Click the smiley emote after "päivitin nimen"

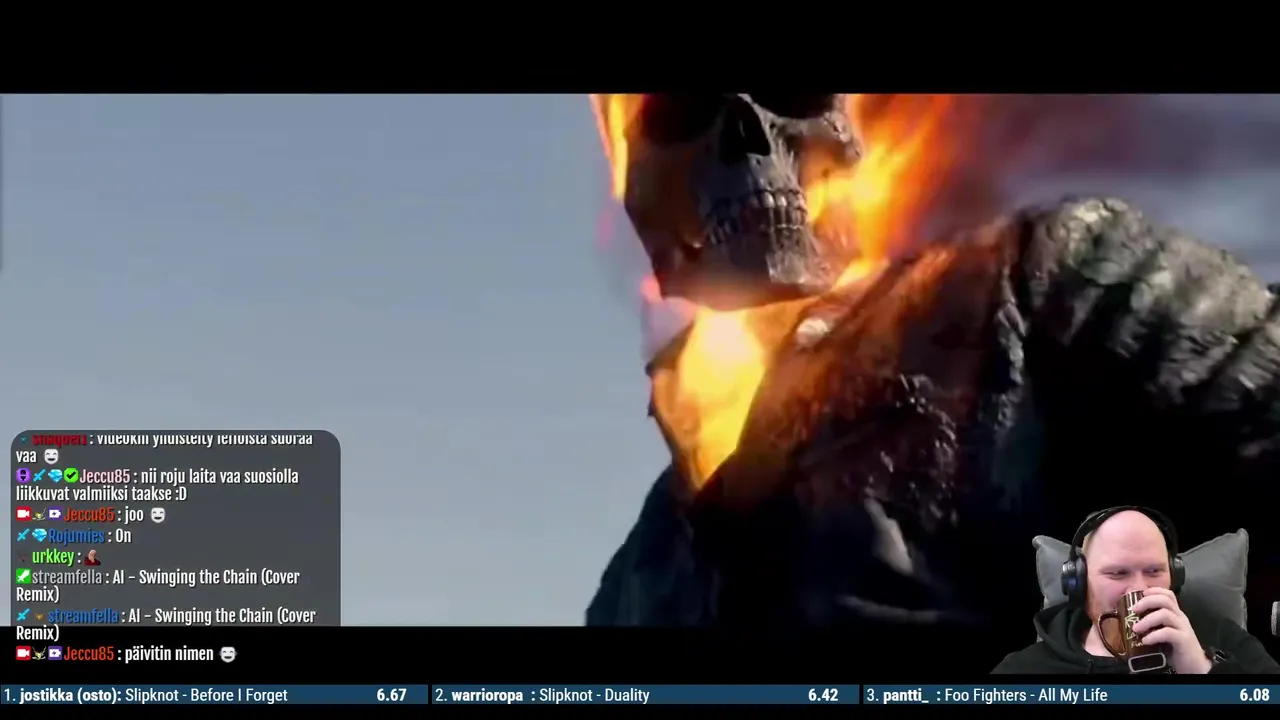pyautogui.click(x=228, y=654)
